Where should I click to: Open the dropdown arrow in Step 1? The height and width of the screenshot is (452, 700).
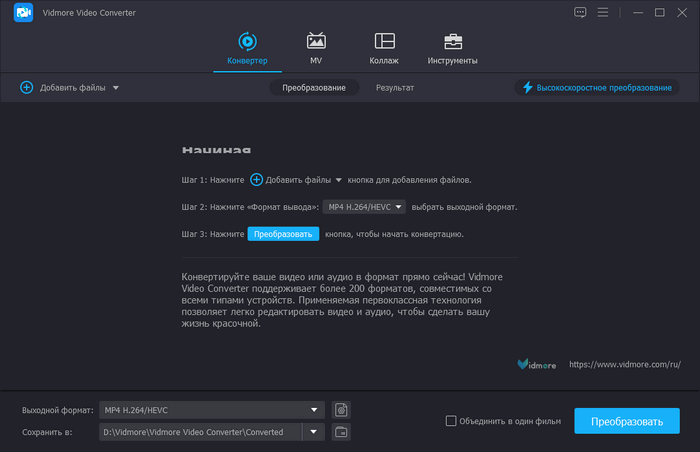pos(338,180)
